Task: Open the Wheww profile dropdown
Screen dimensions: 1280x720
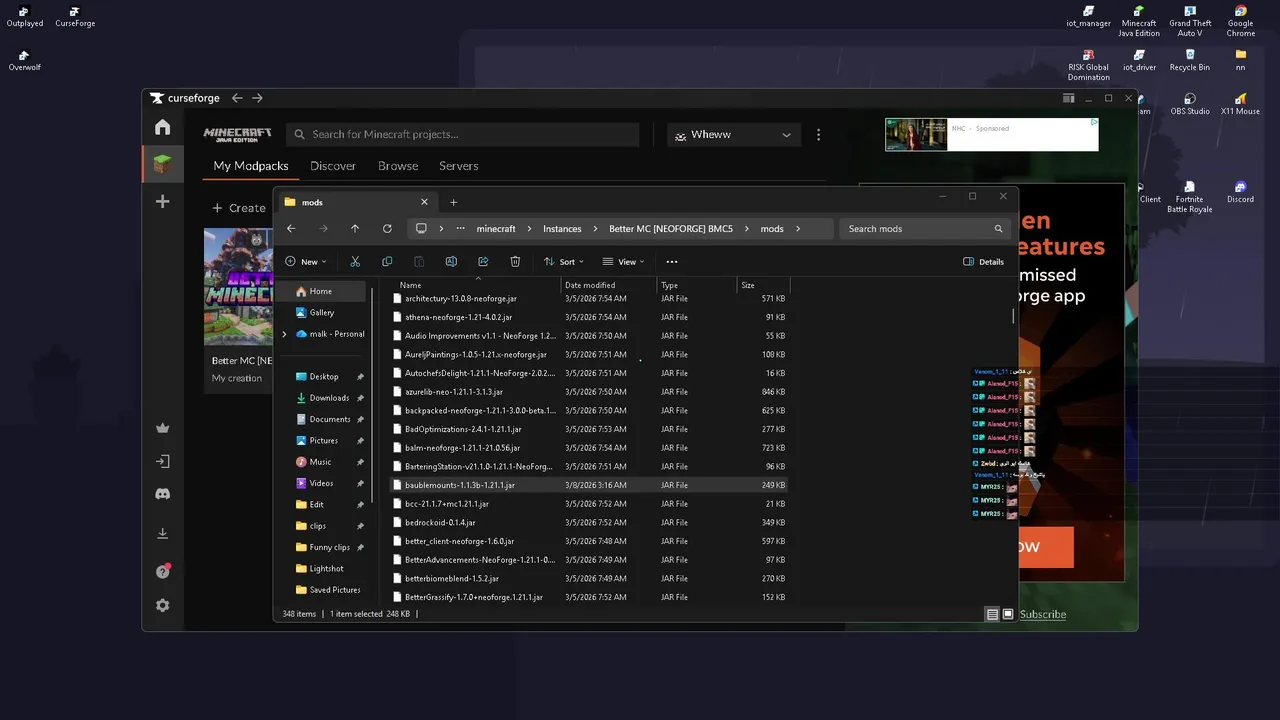Action: [734, 135]
